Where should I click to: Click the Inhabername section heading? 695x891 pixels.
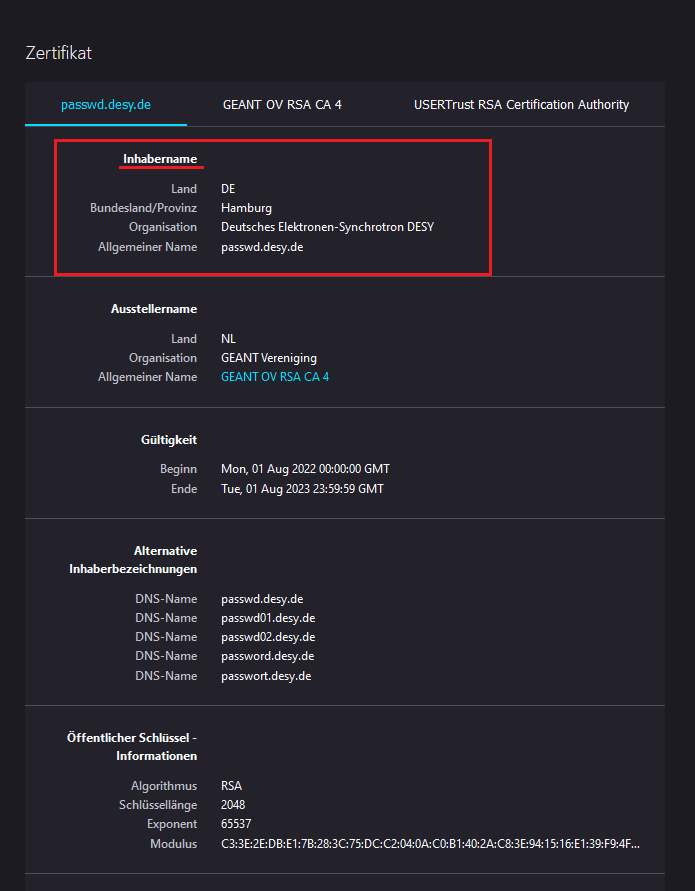point(160,159)
